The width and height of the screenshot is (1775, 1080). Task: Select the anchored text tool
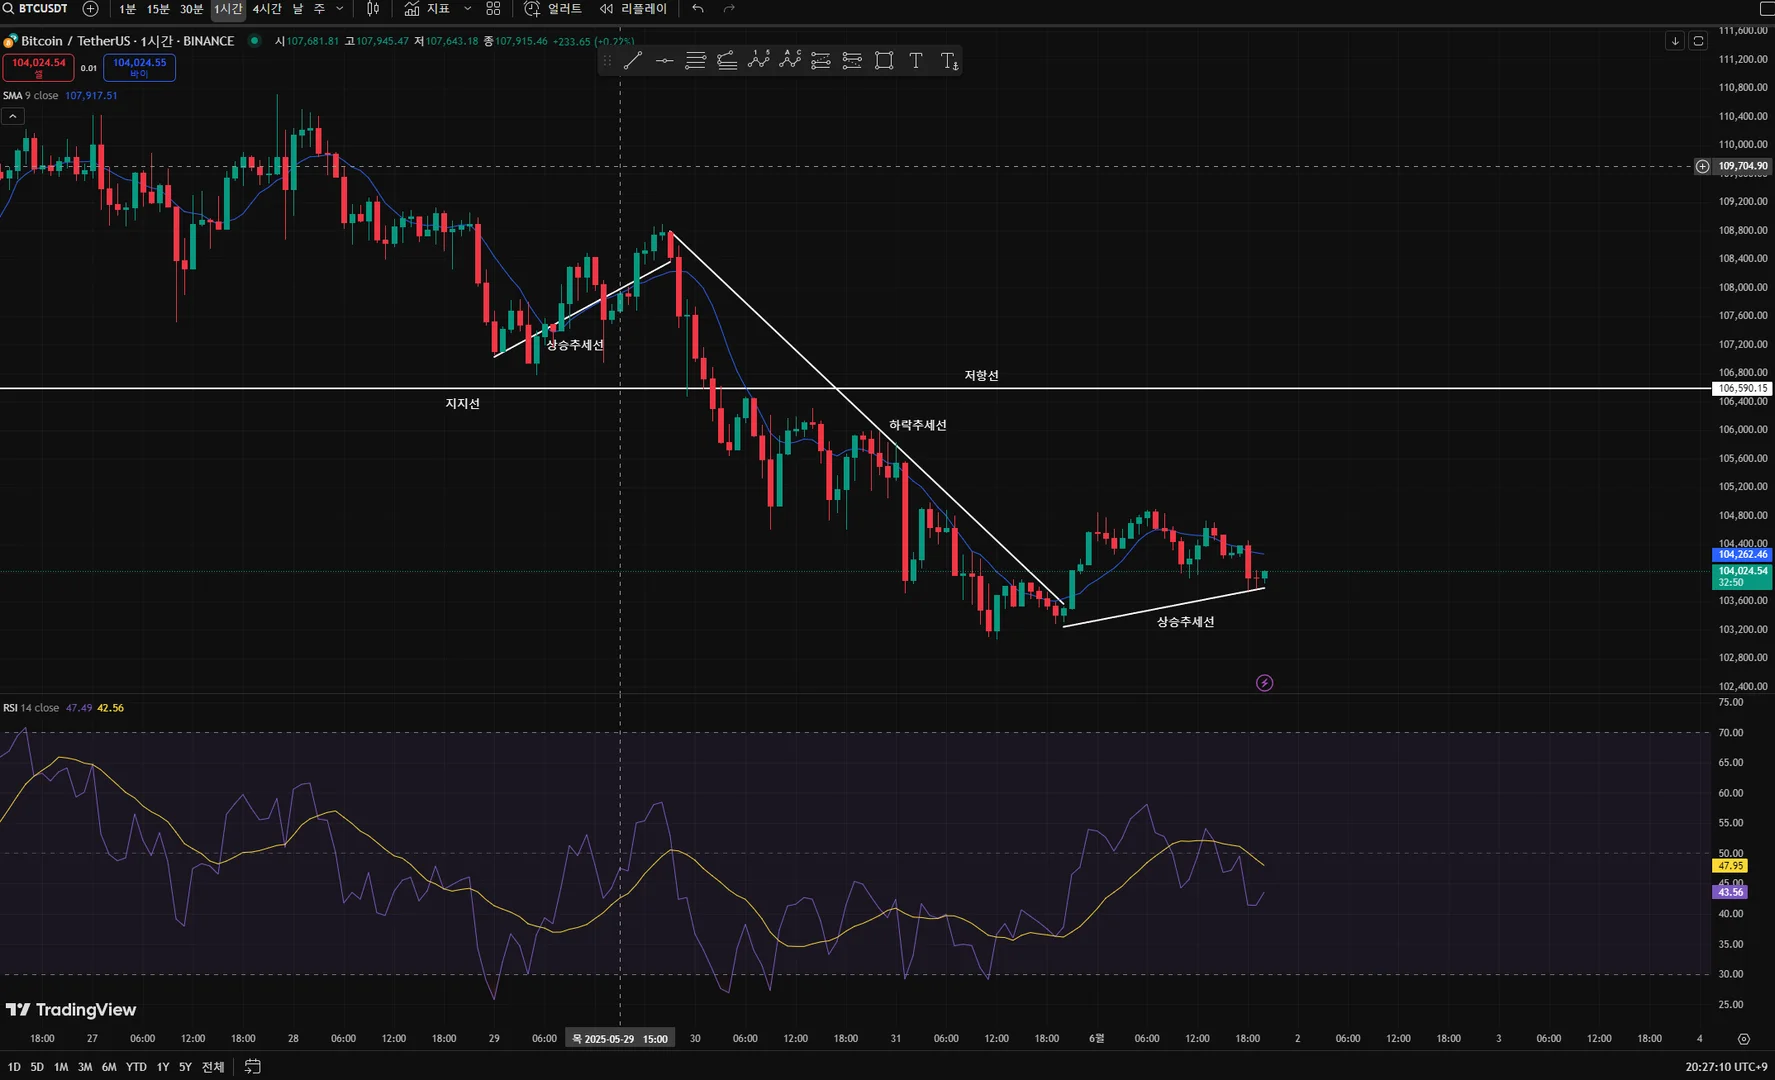click(949, 61)
